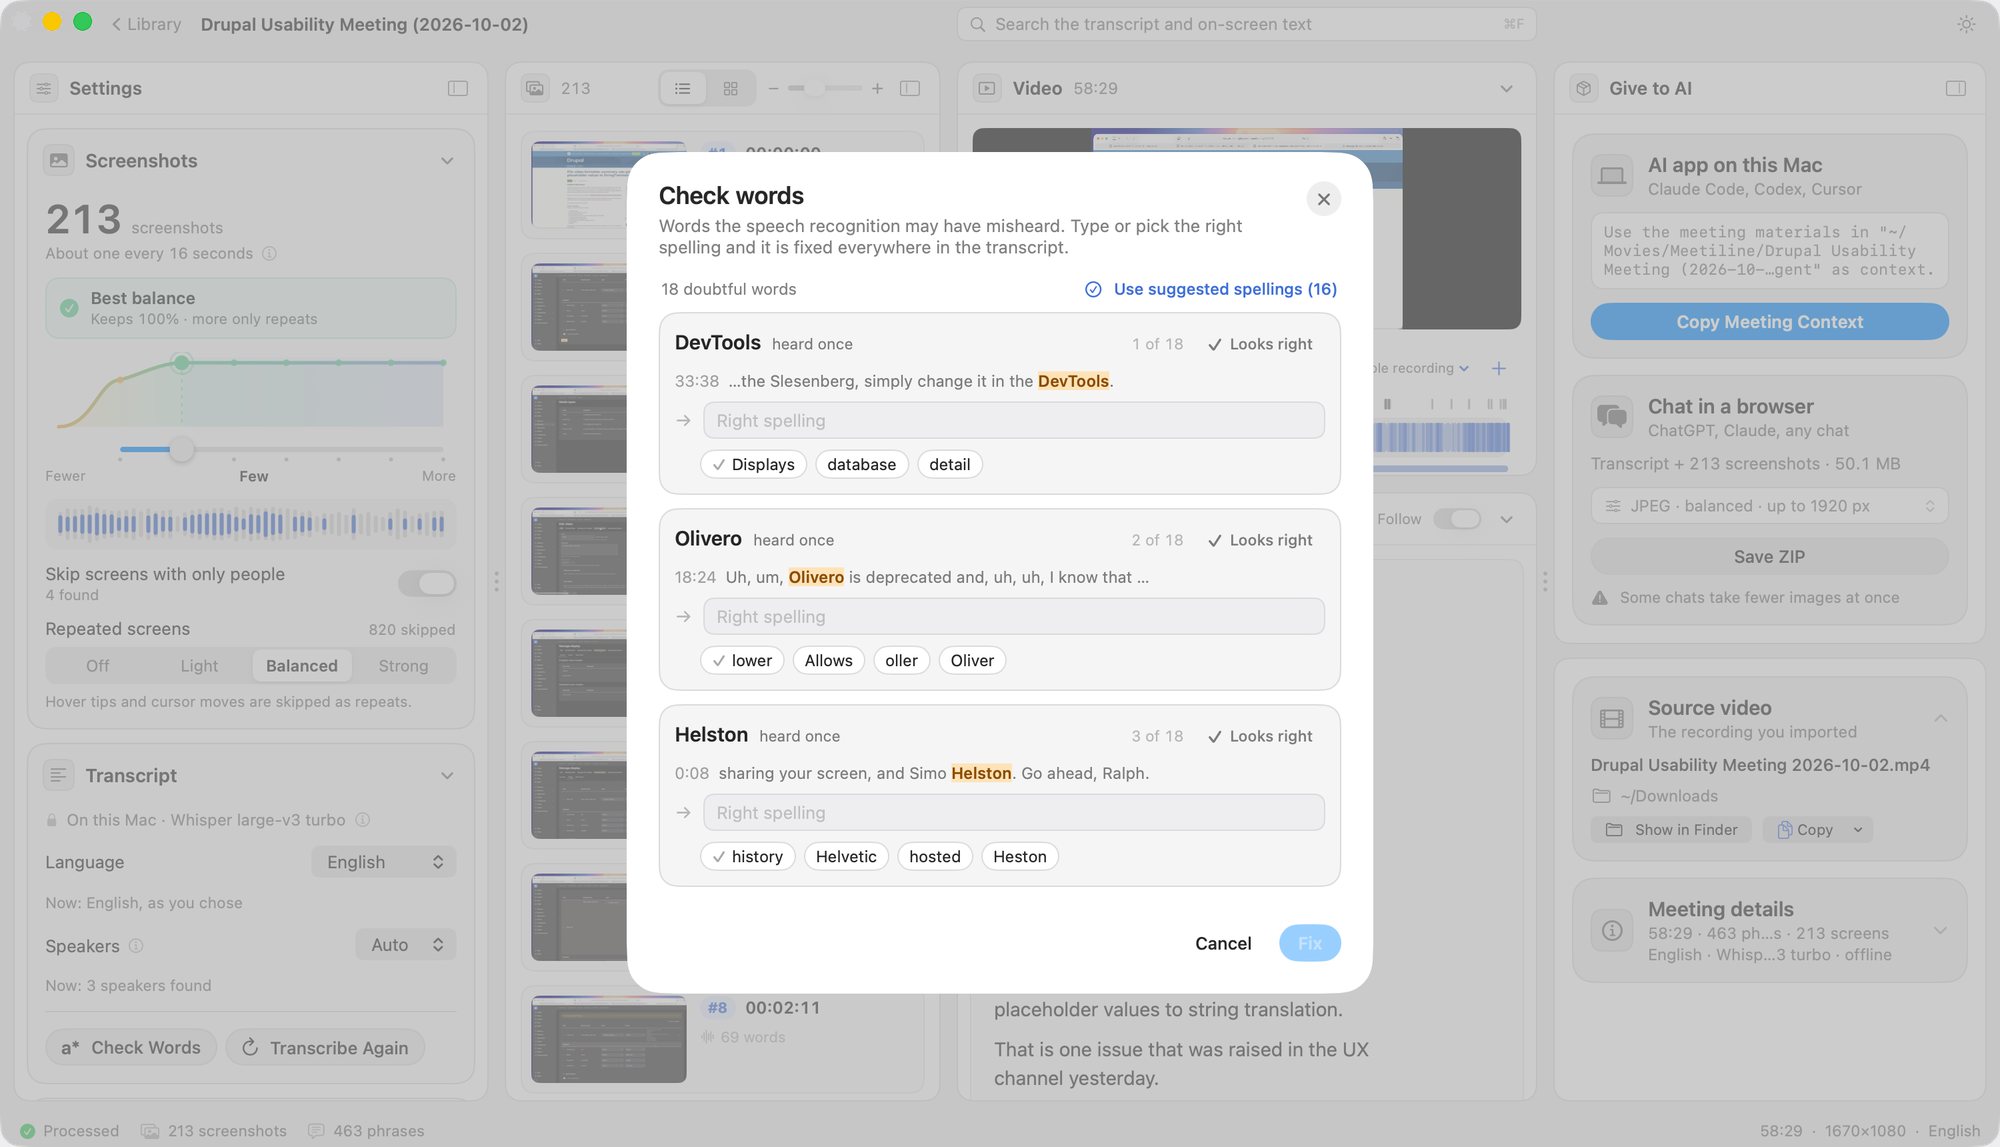Click the Settings sliders icon
2000x1147 pixels.
(44, 88)
